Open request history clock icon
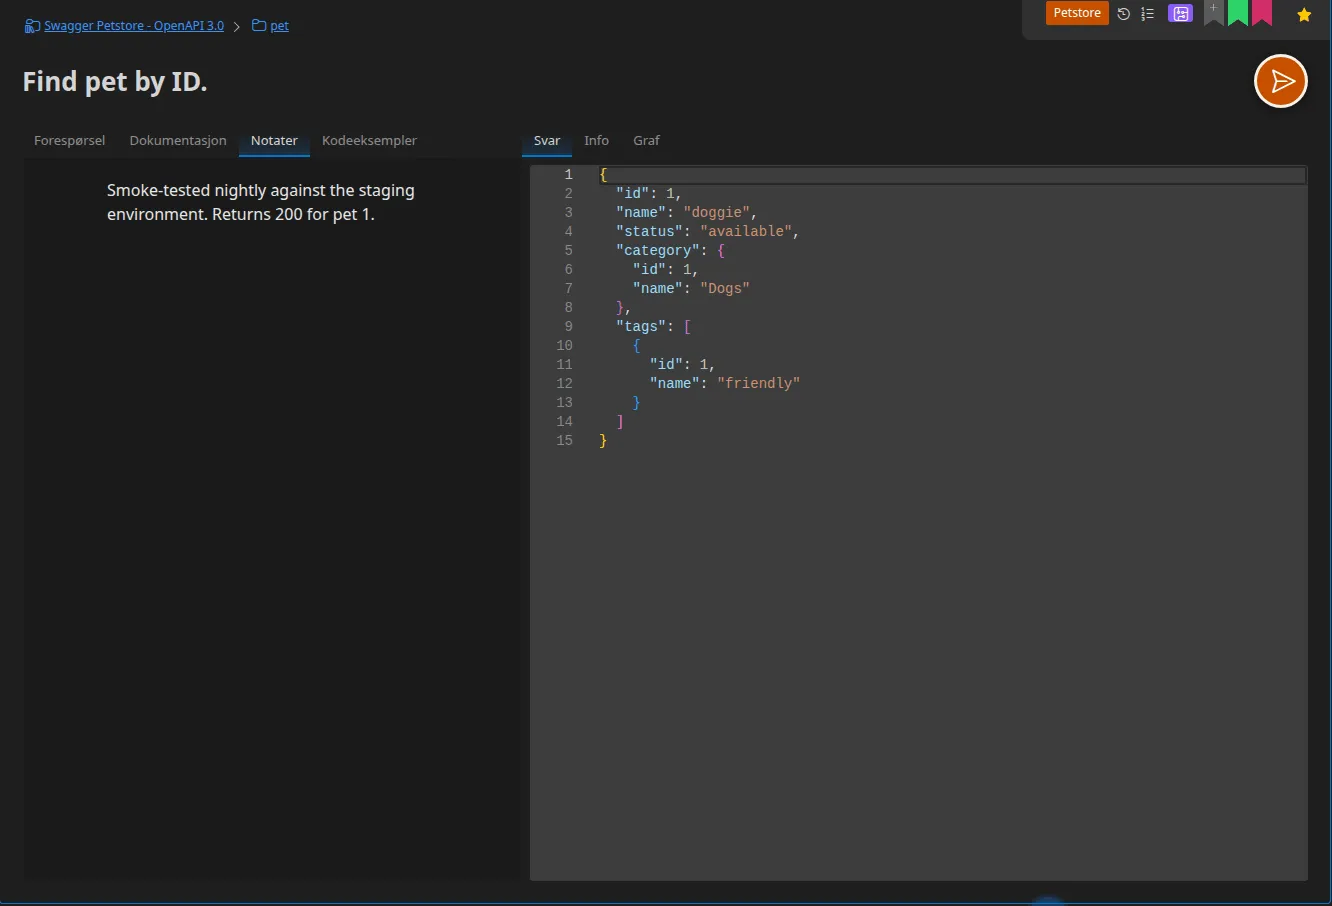The width and height of the screenshot is (1332, 906). coord(1124,14)
